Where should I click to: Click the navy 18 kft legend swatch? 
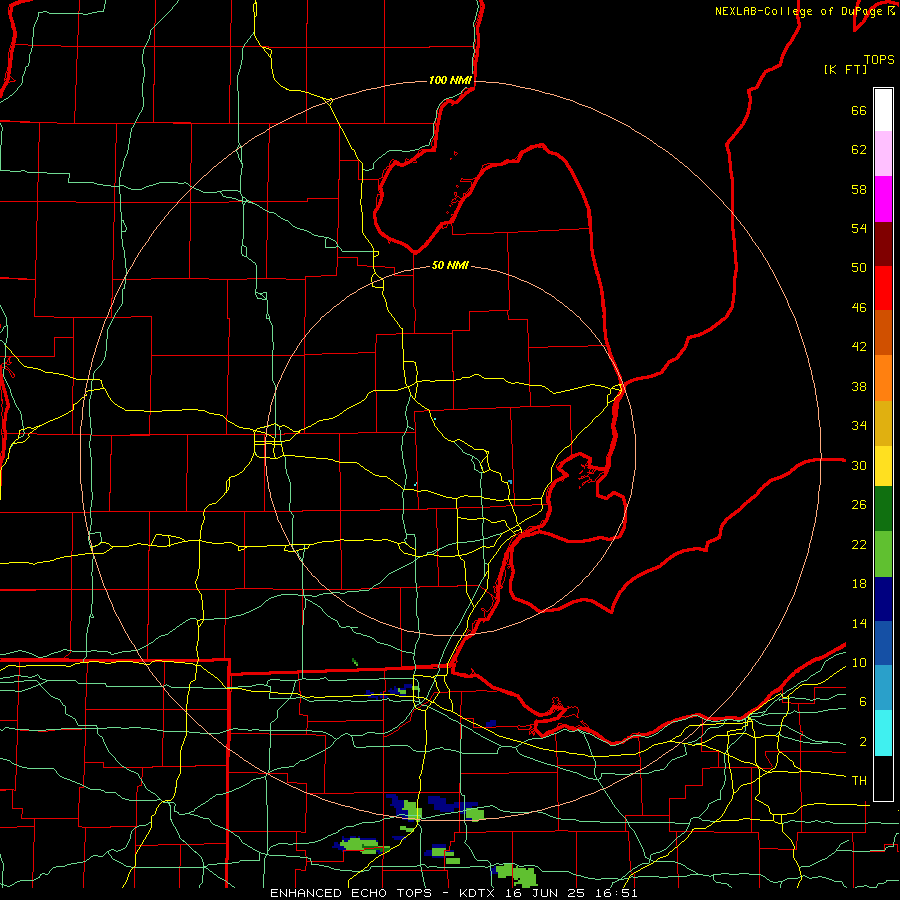coord(883,599)
